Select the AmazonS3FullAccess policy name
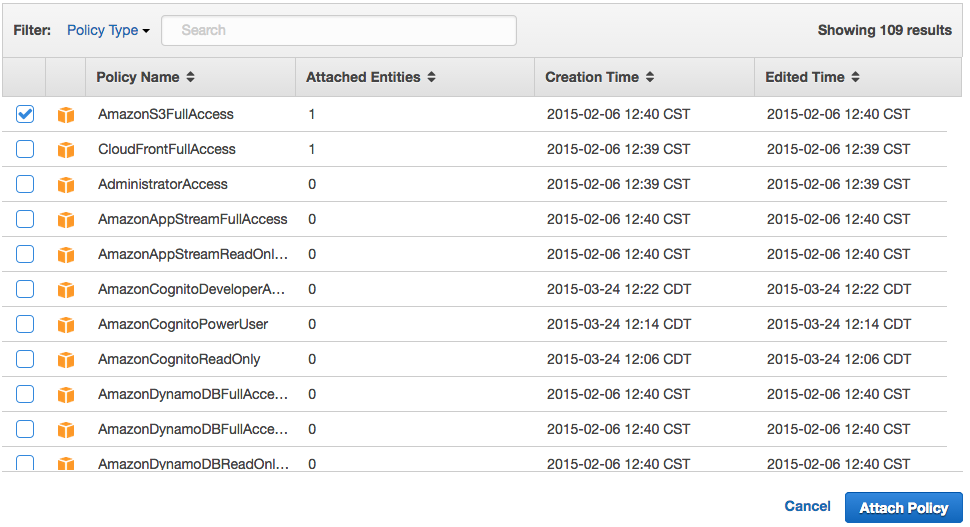 166,114
